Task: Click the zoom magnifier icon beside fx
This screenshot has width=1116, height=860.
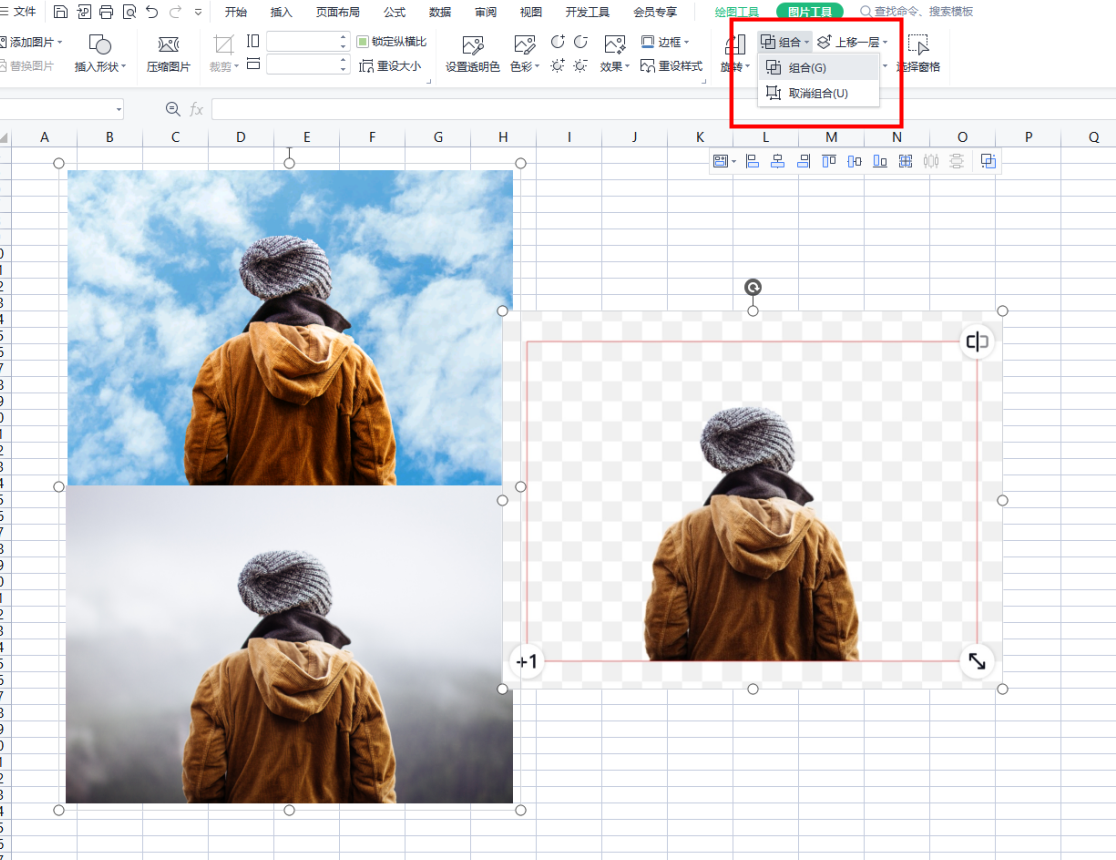Action: coord(172,109)
